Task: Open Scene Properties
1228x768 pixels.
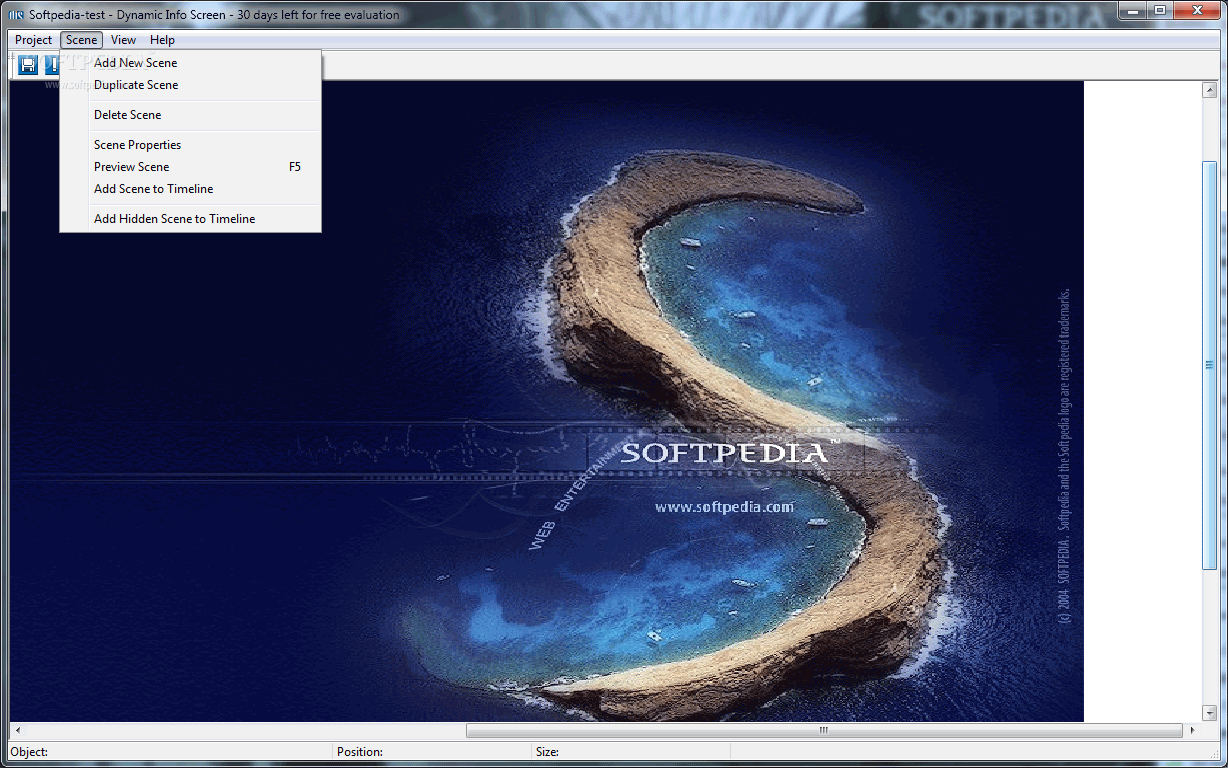Action: (190, 145)
